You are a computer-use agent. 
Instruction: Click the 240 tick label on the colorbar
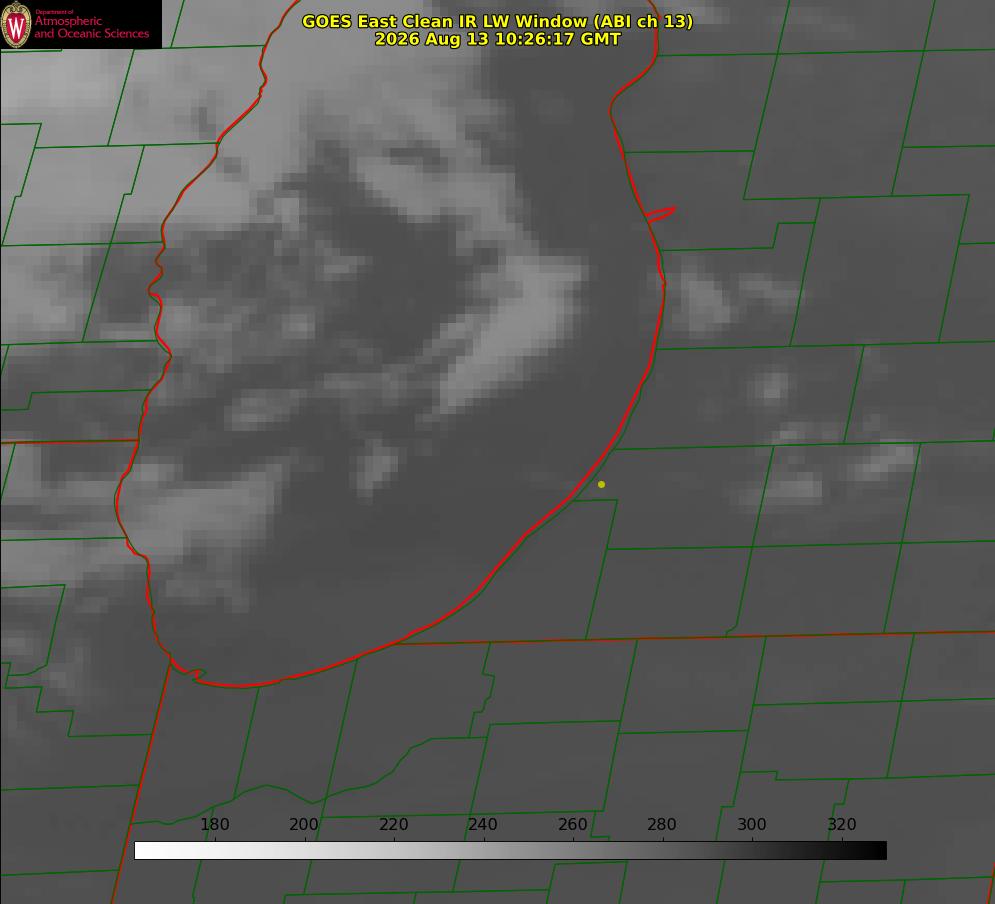(483, 824)
